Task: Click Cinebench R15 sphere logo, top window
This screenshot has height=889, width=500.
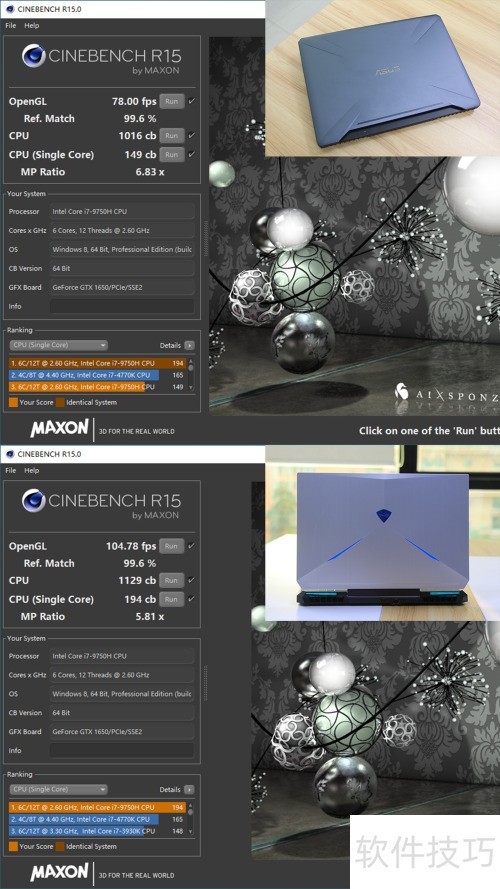Action: pos(33,56)
